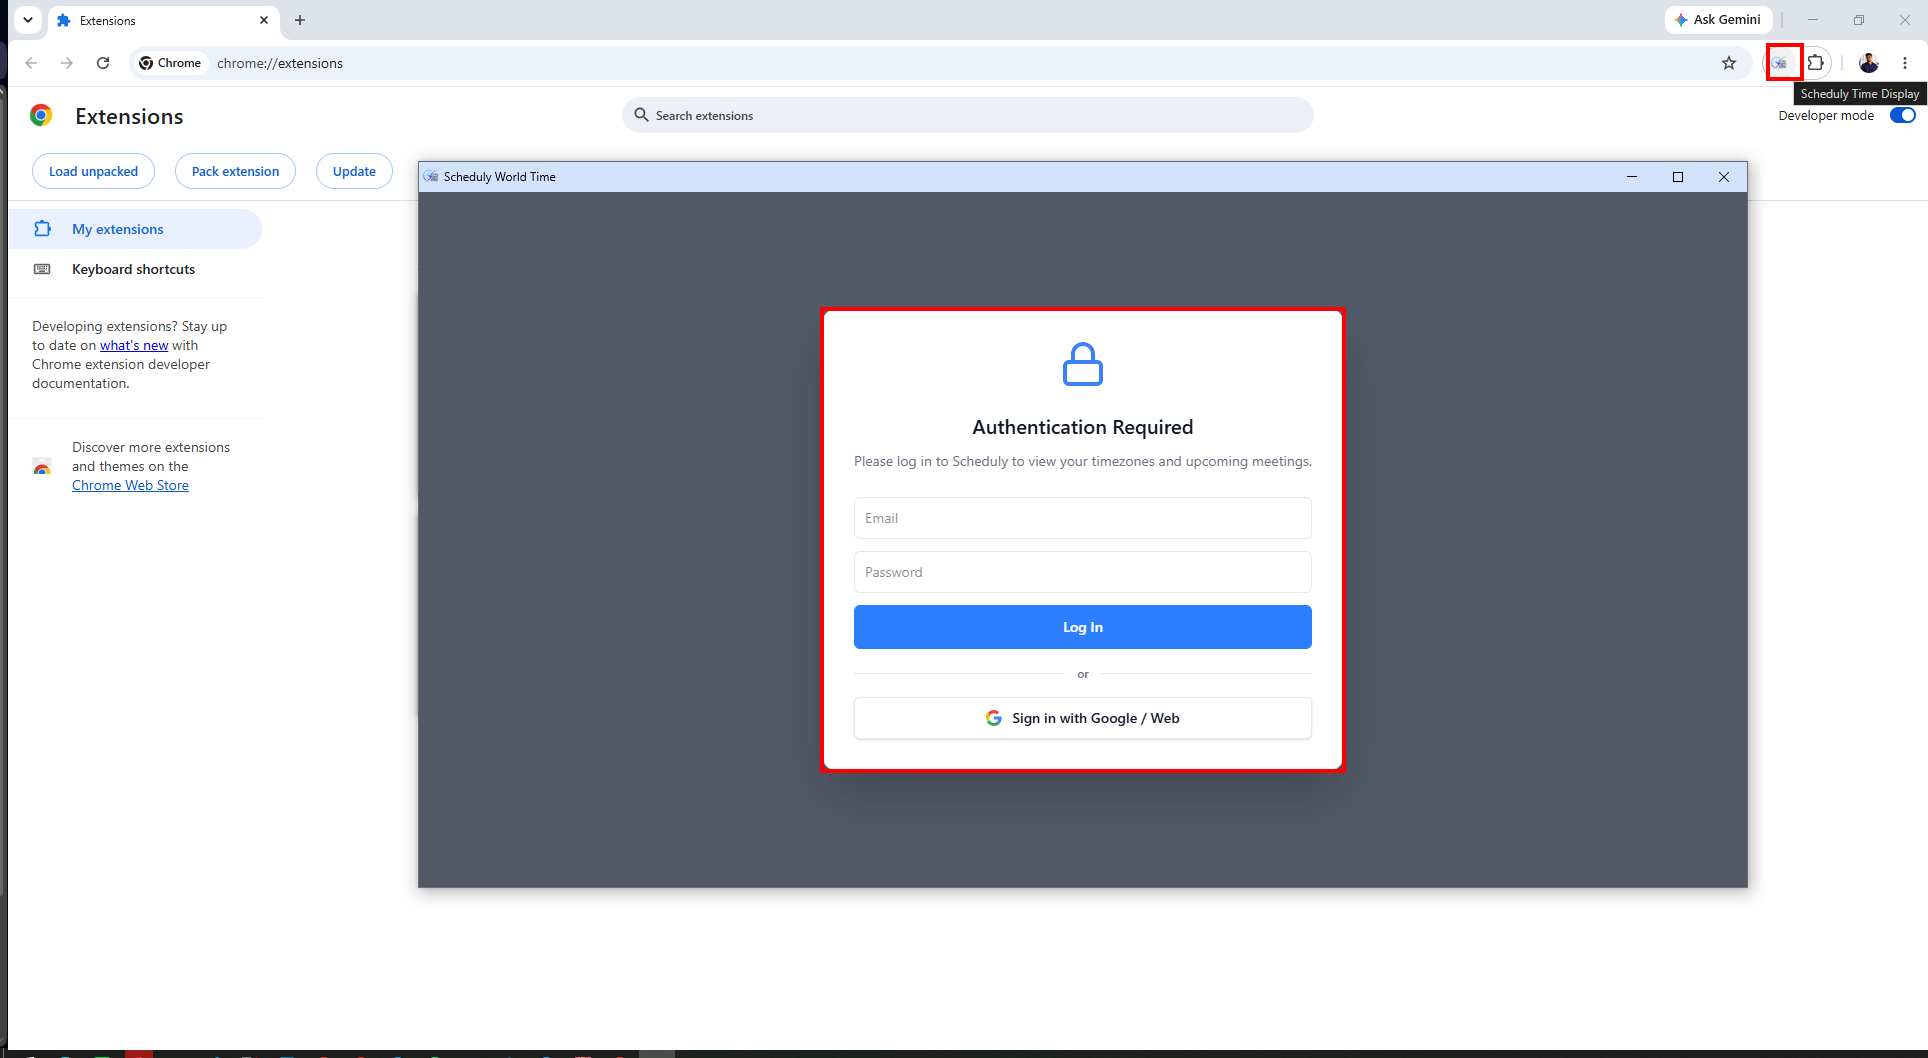Select My extensions in sidebar

135,229
